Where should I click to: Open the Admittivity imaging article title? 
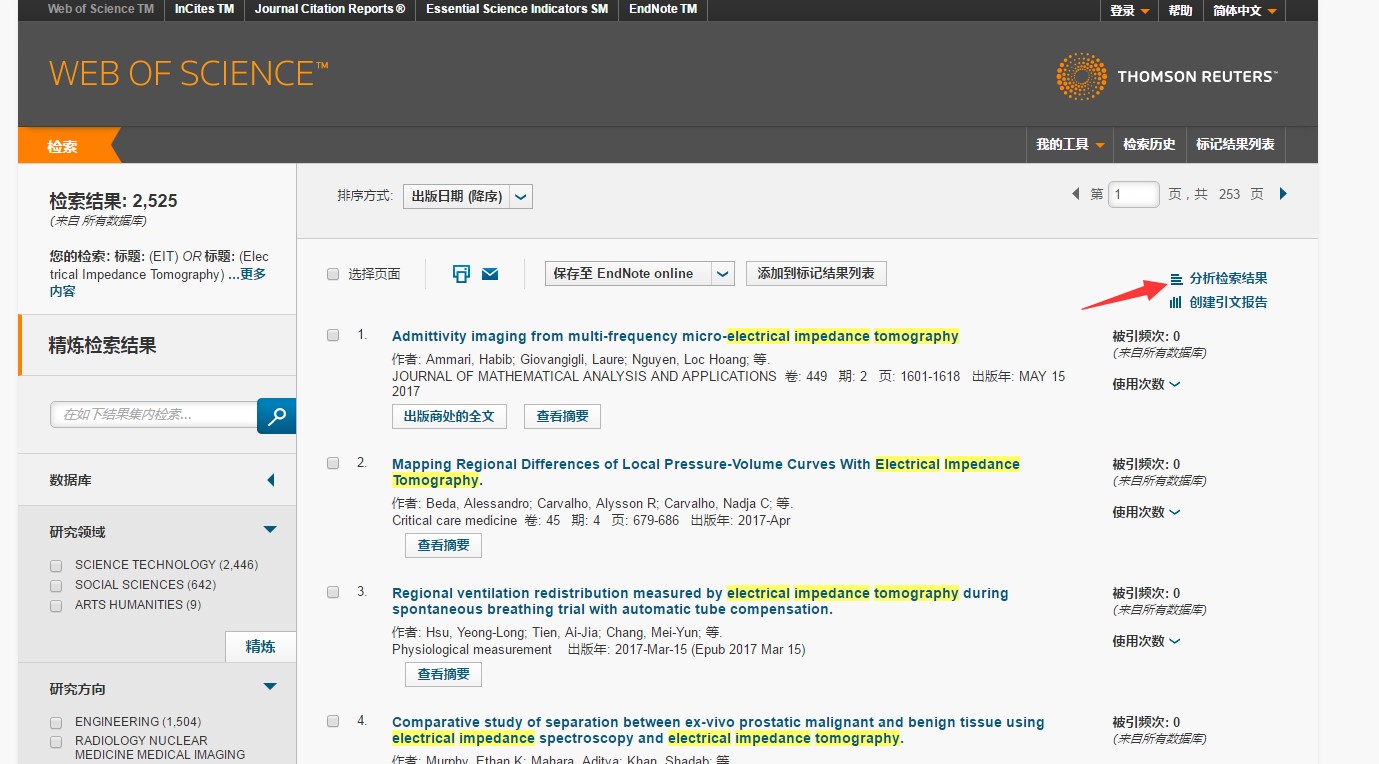(x=675, y=336)
